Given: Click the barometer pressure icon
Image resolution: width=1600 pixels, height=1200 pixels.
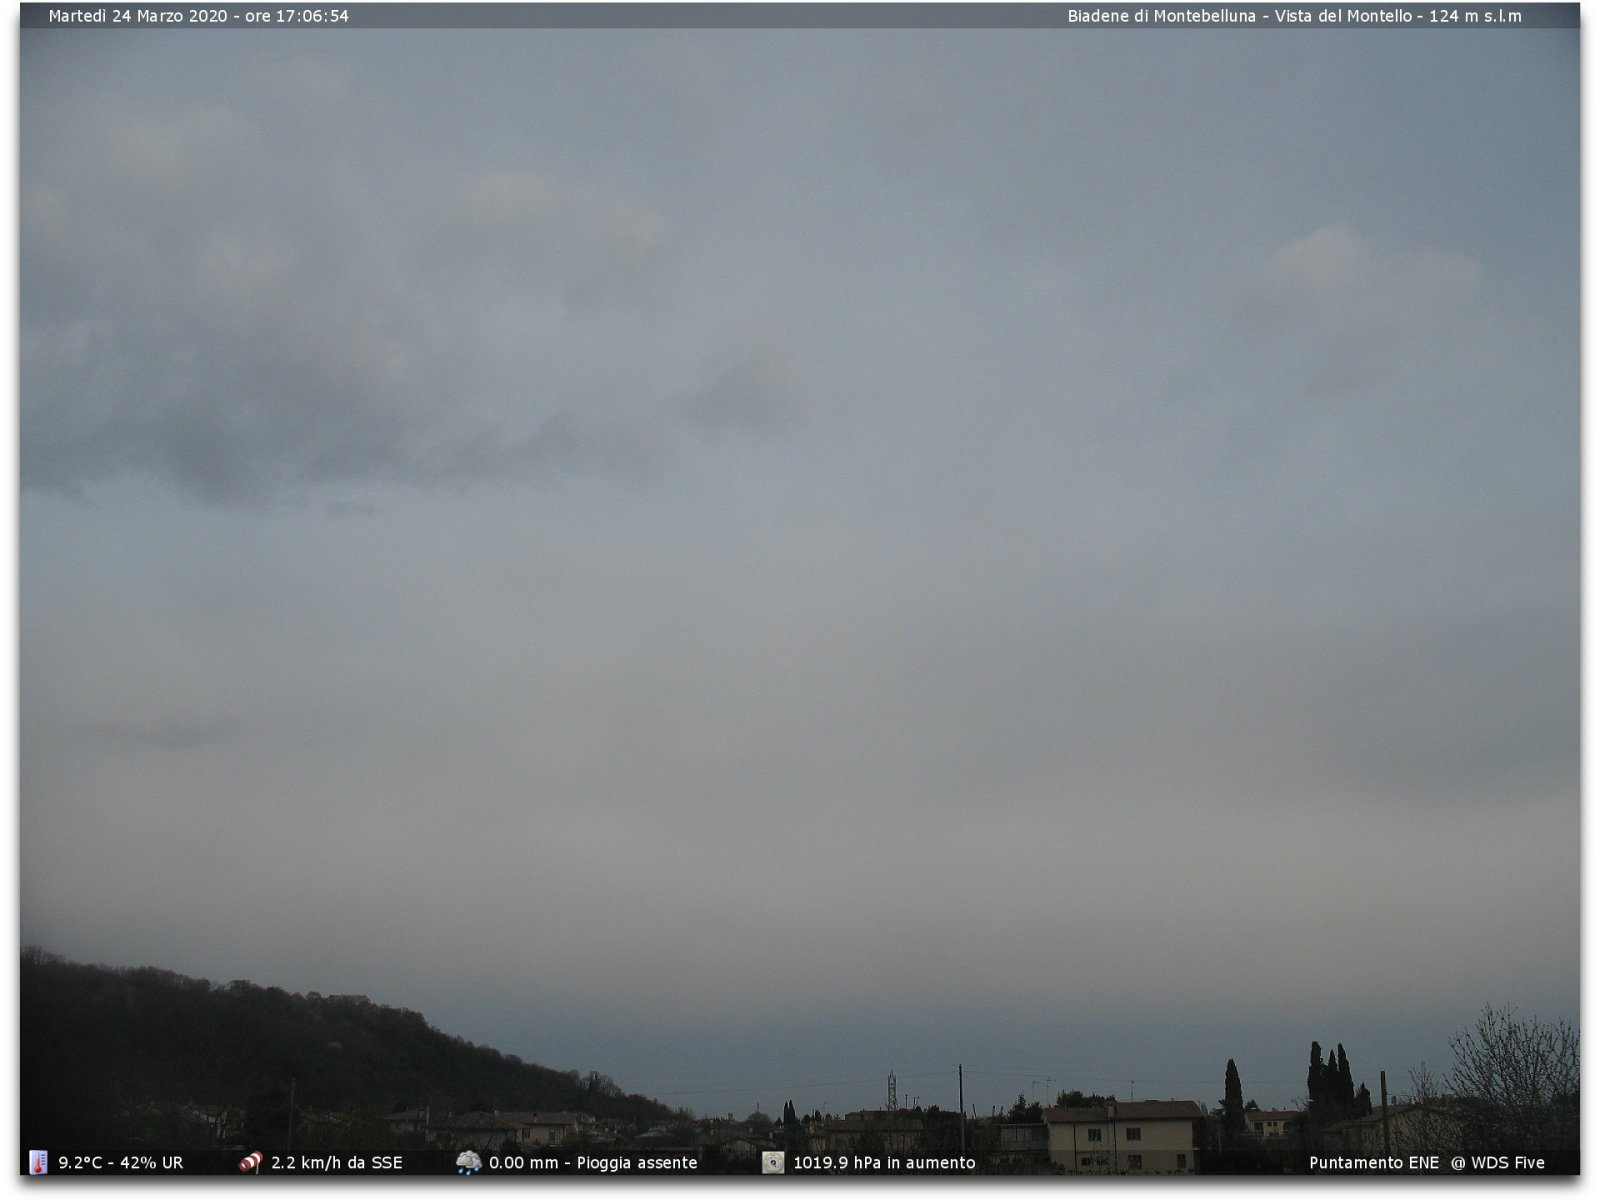Looking at the screenshot, I should click(x=773, y=1162).
